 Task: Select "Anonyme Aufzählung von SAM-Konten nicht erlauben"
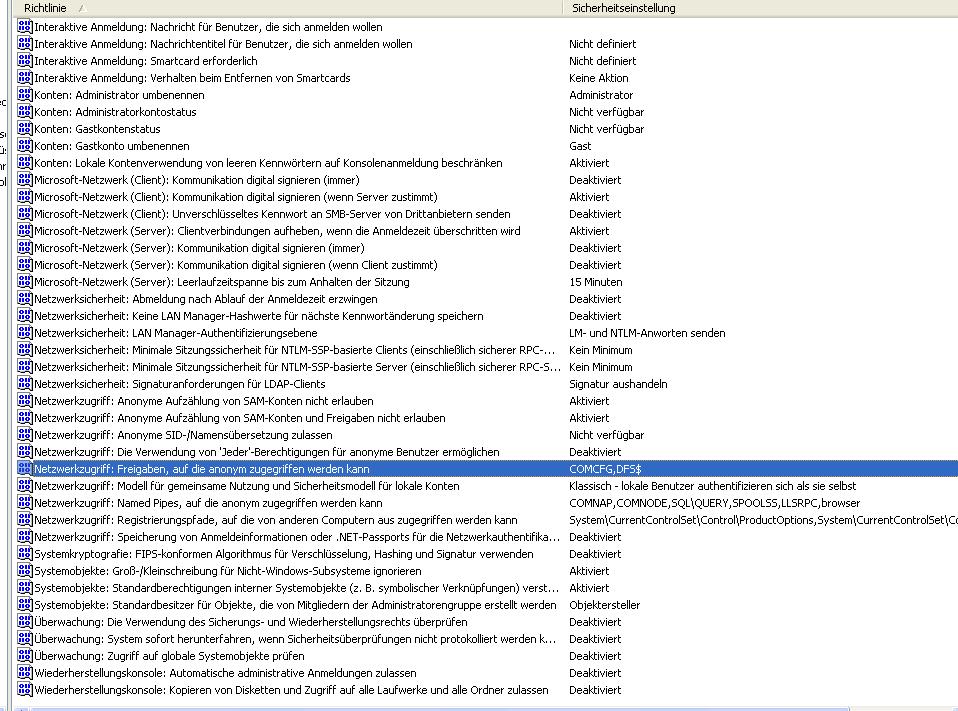[204, 401]
